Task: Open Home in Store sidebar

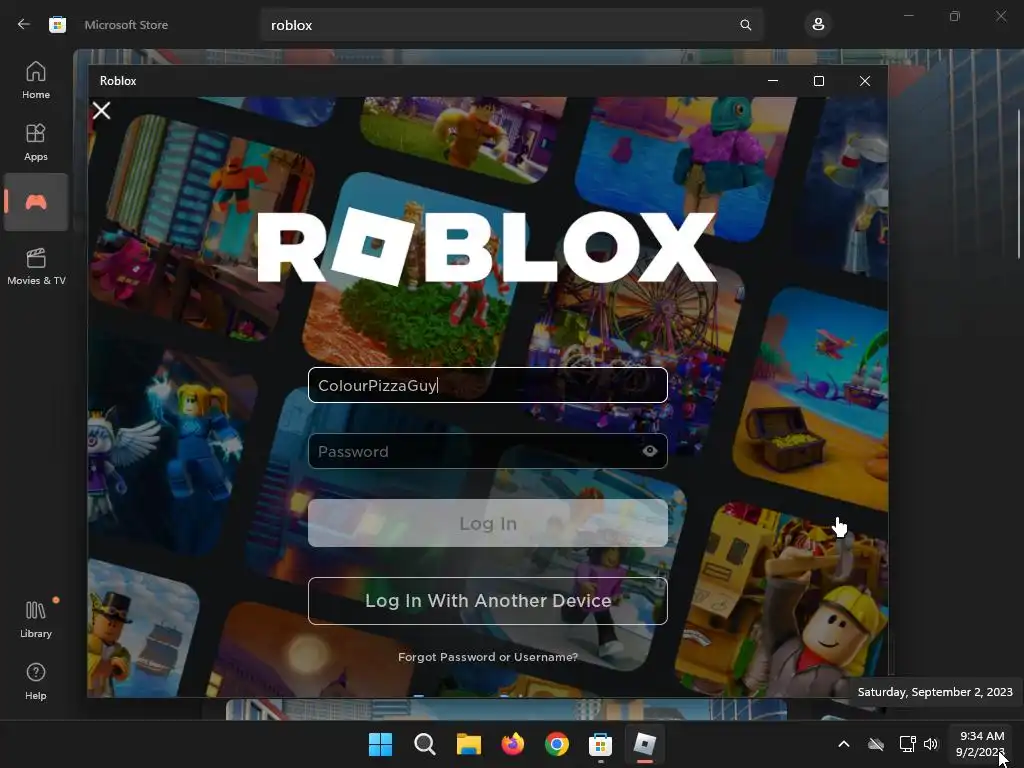Action: click(x=36, y=80)
